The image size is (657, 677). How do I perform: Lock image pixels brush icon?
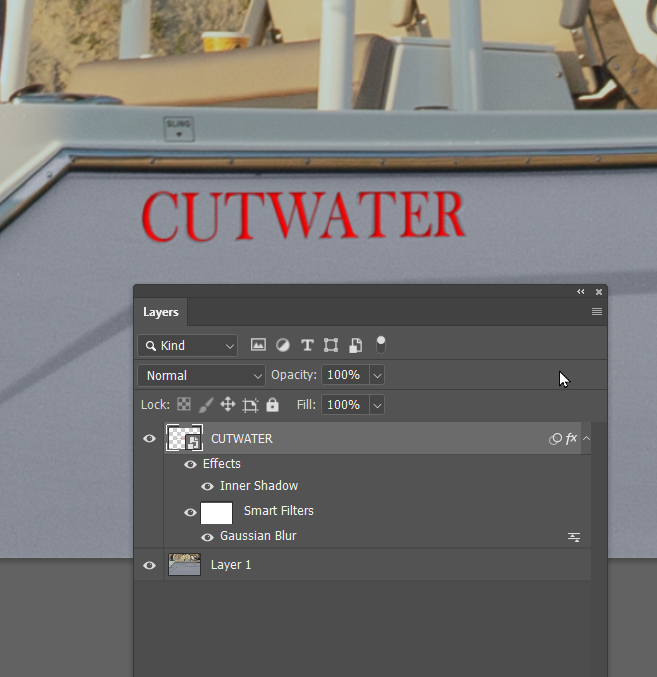point(206,405)
